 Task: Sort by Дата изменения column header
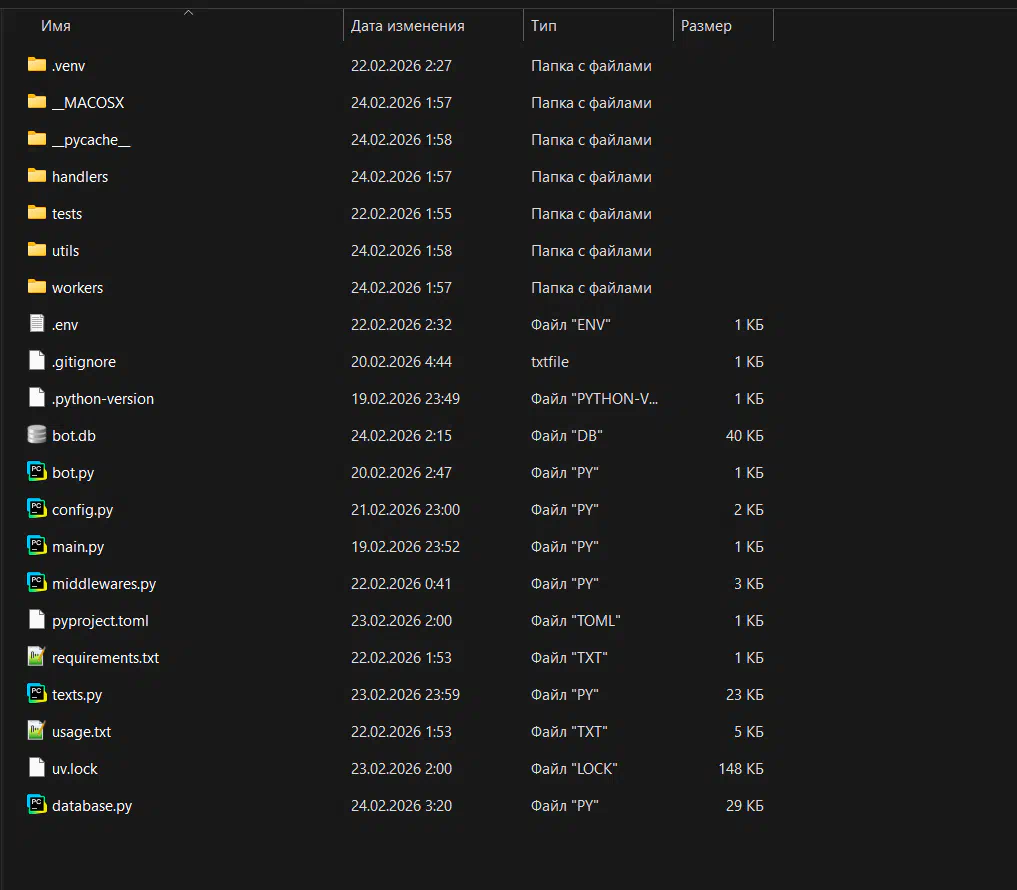point(407,26)
